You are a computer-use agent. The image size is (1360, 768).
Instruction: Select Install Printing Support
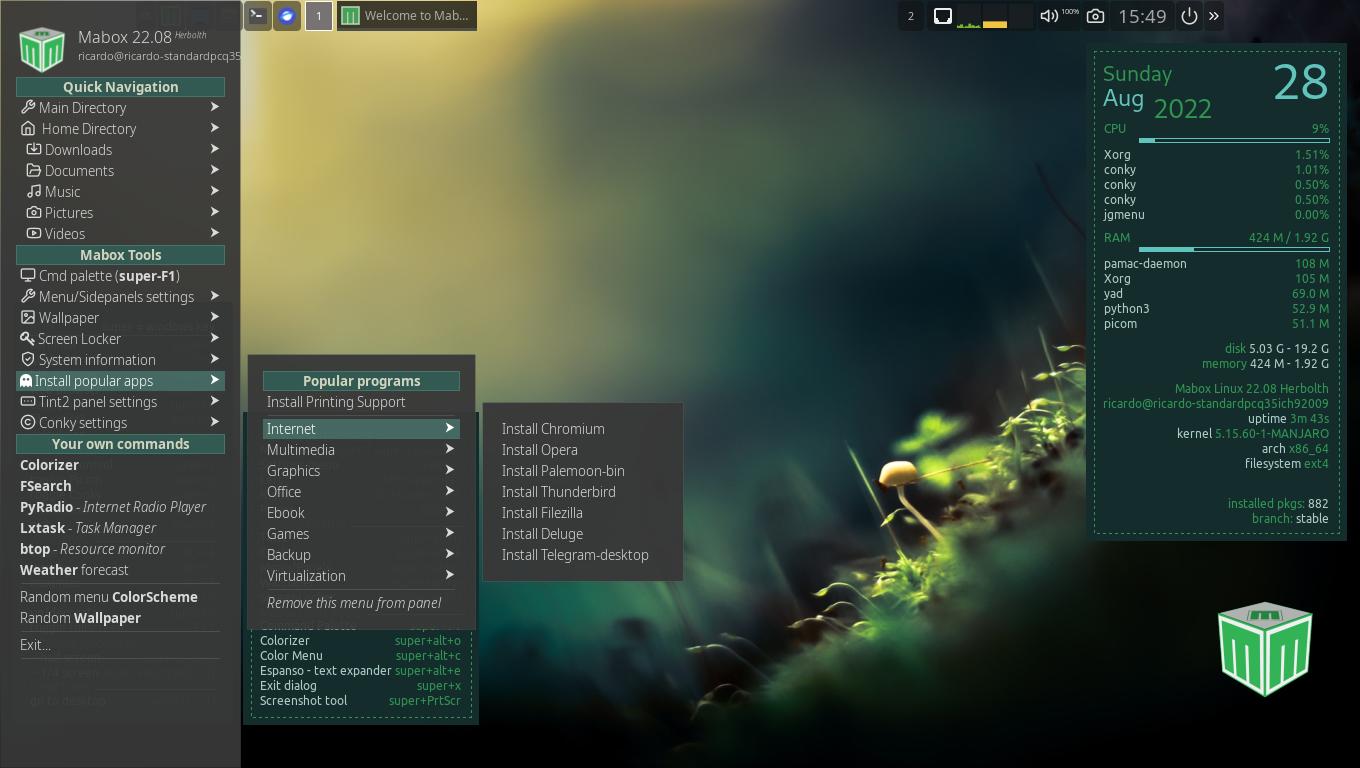tap(361, 401)
